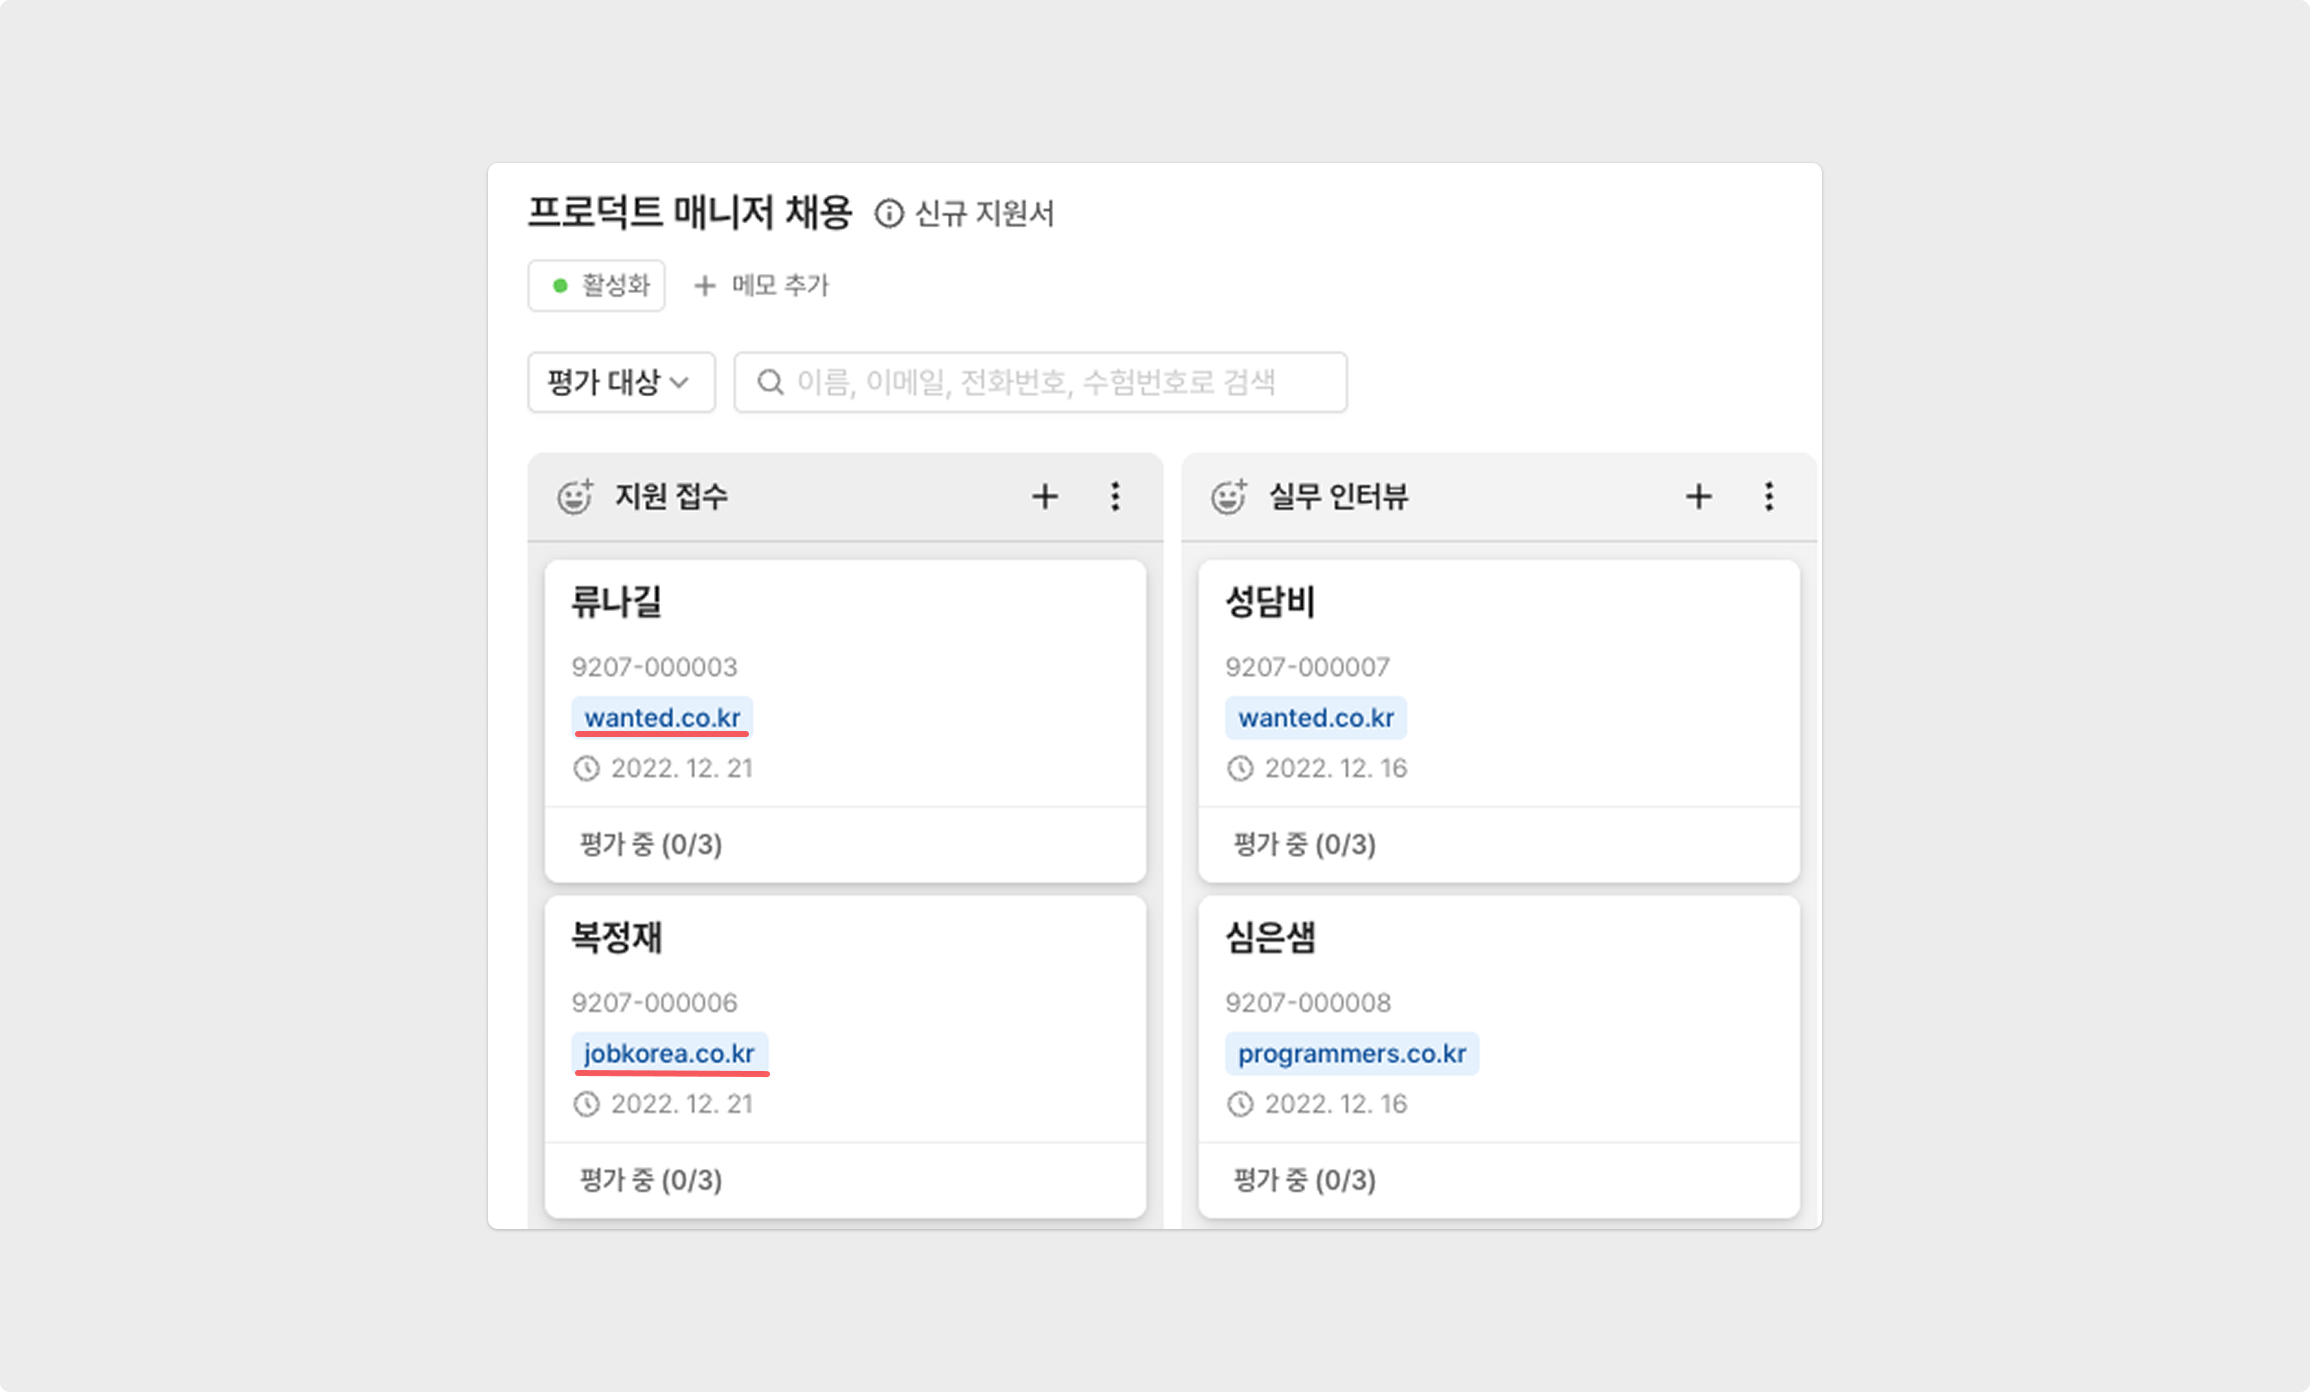
Task: Open the 실무 인터뷰 column options menu
Action: [x=1769, y=496]
